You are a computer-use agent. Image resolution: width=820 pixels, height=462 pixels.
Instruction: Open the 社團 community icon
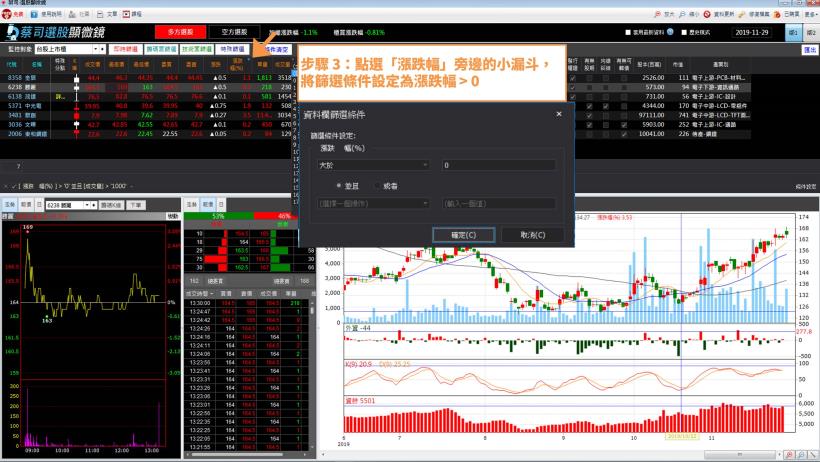72,14
